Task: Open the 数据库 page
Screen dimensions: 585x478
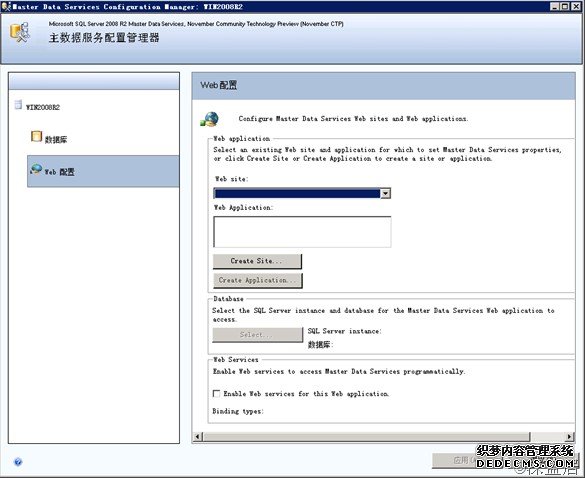Action: (x=56, y=140)
